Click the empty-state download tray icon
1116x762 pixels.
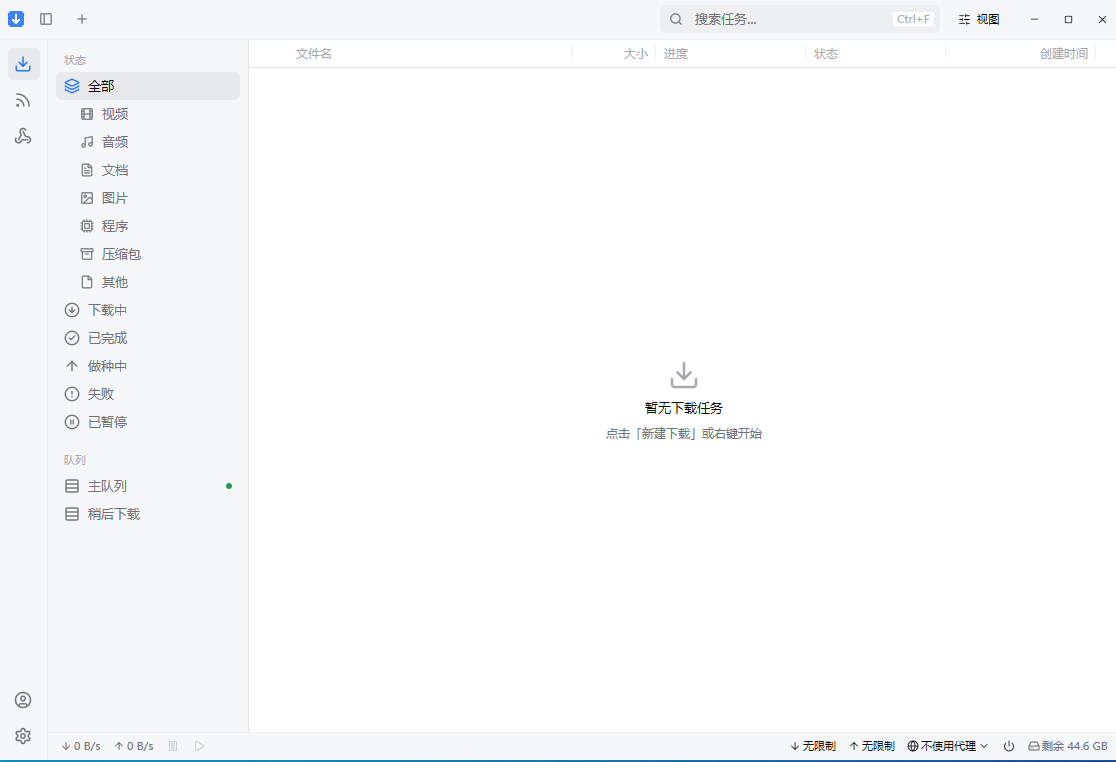[x=684, y=375]
